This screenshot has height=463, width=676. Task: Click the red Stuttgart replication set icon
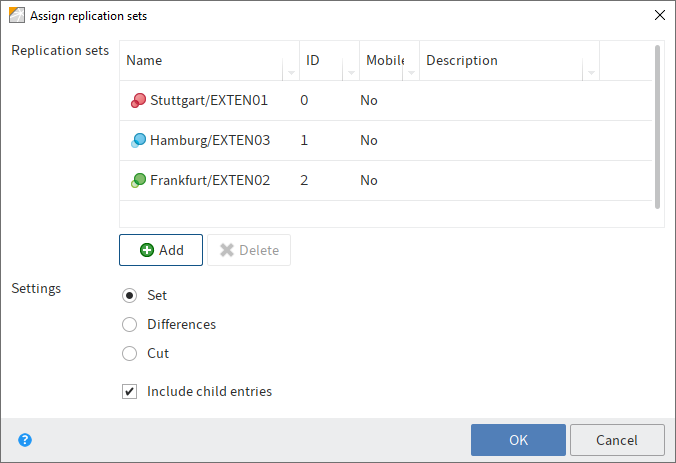138,100
